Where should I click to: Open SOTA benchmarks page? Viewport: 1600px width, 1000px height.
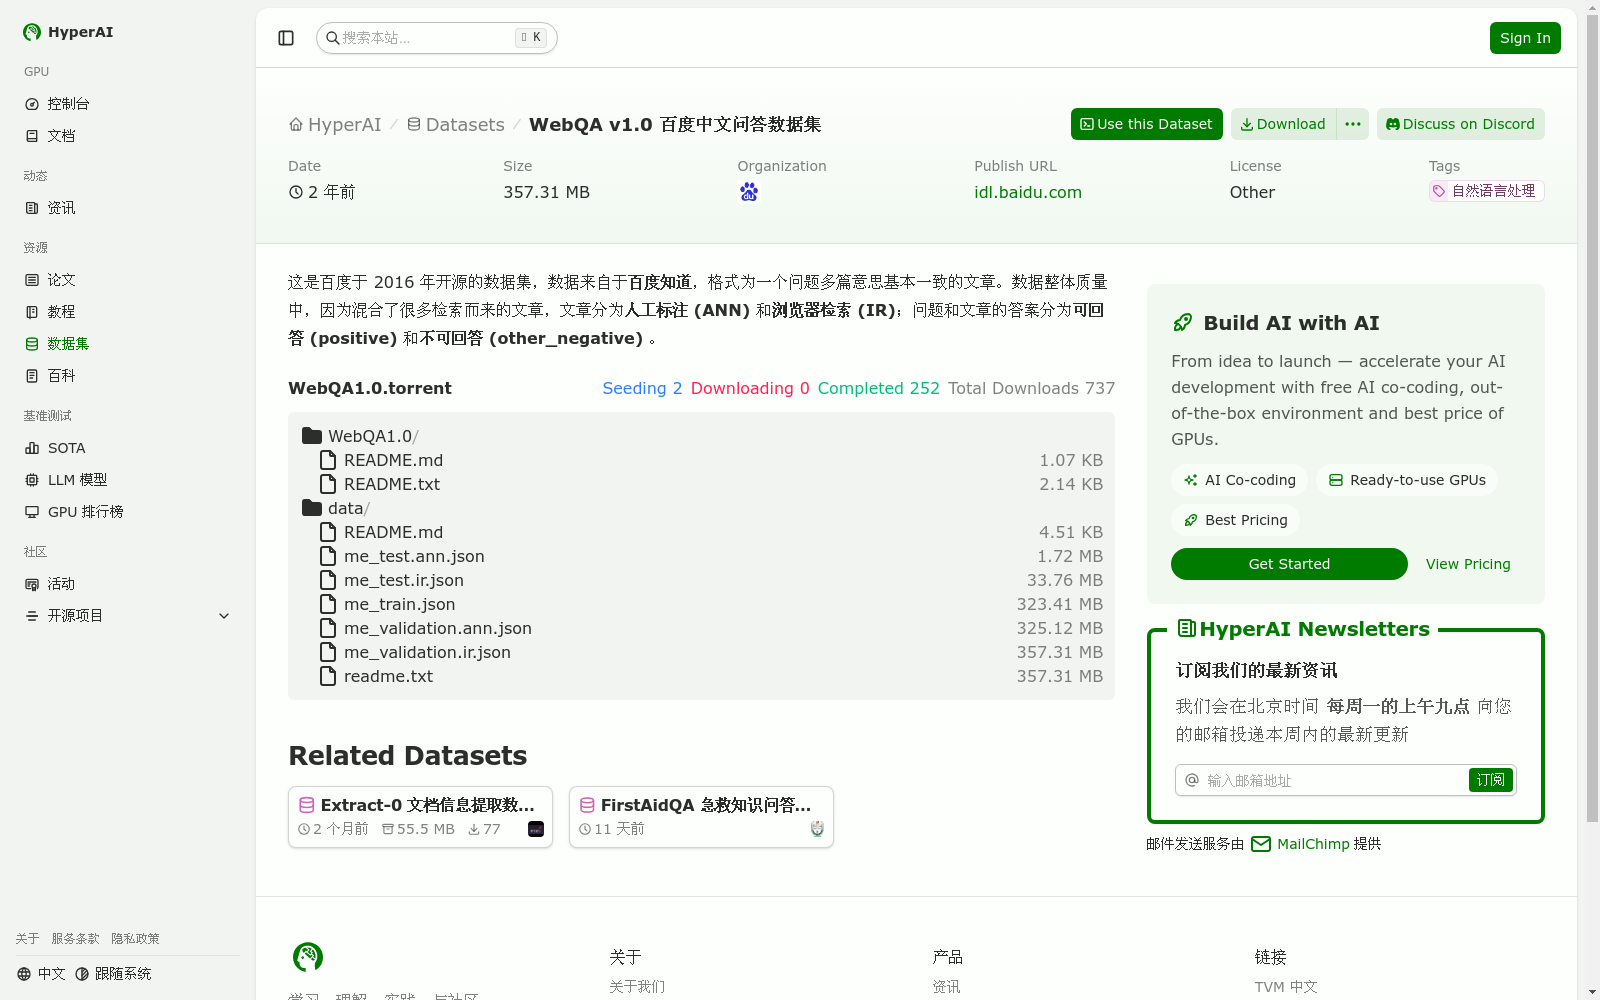(128, 448)
